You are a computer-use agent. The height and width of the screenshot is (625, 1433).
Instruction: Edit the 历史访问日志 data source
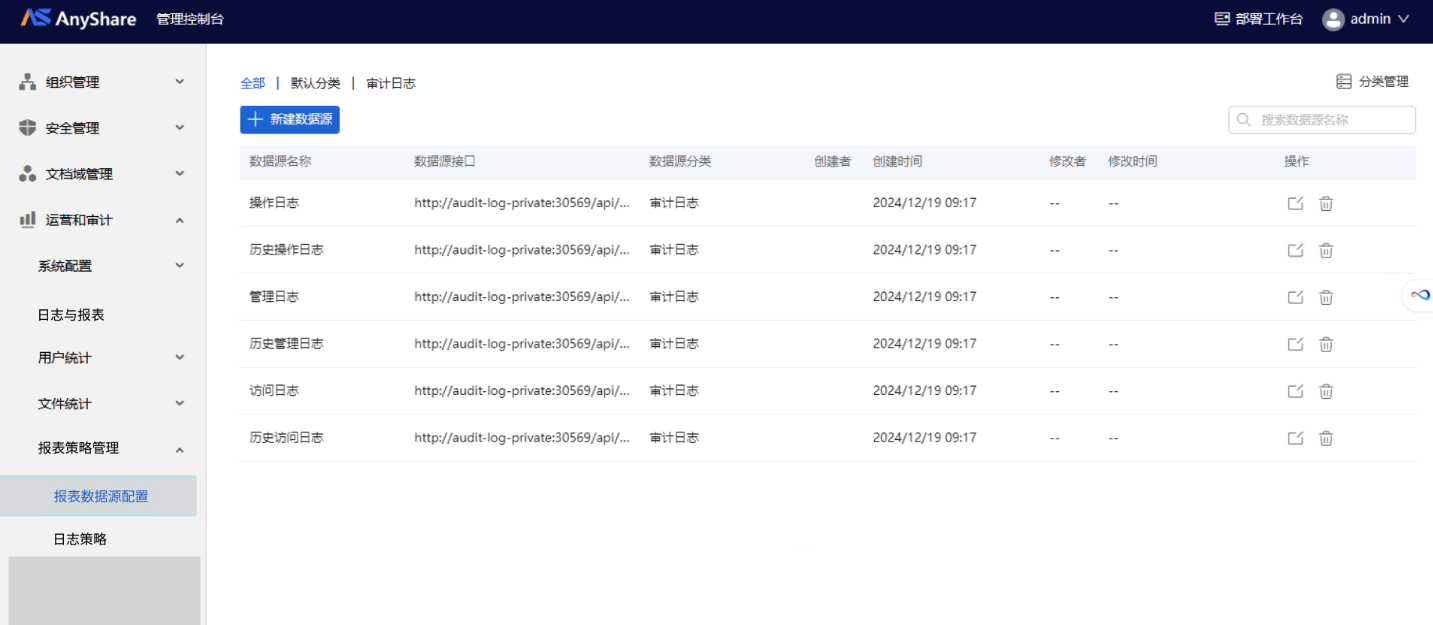click(x=1295, y=438)
